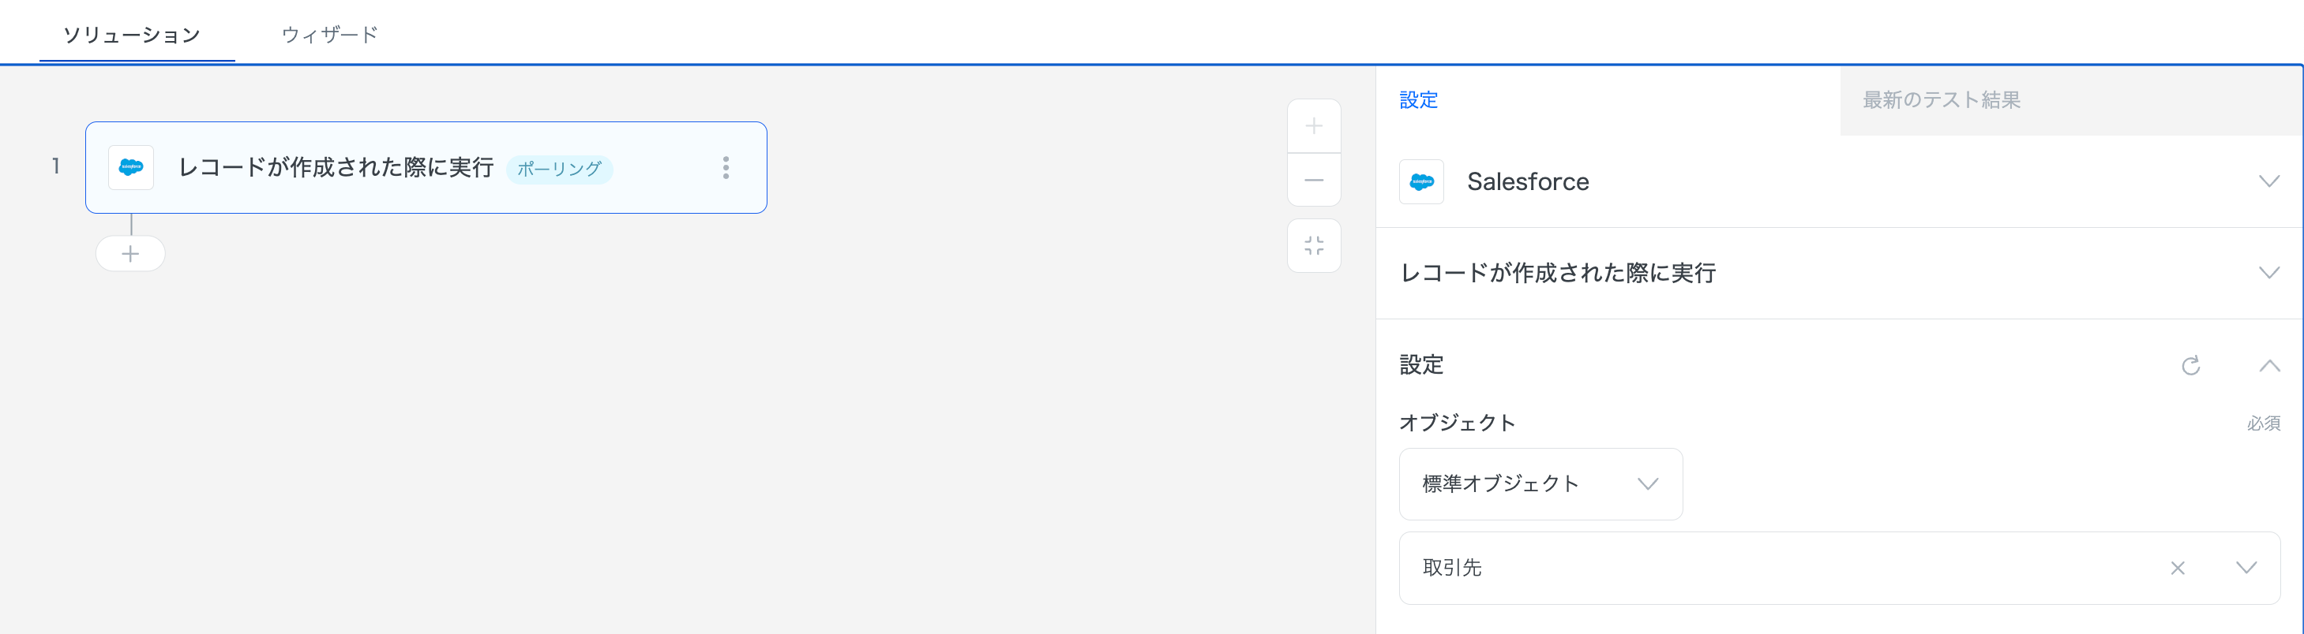
Task: Add a new step below the trigger
Action: coord(131,254)
